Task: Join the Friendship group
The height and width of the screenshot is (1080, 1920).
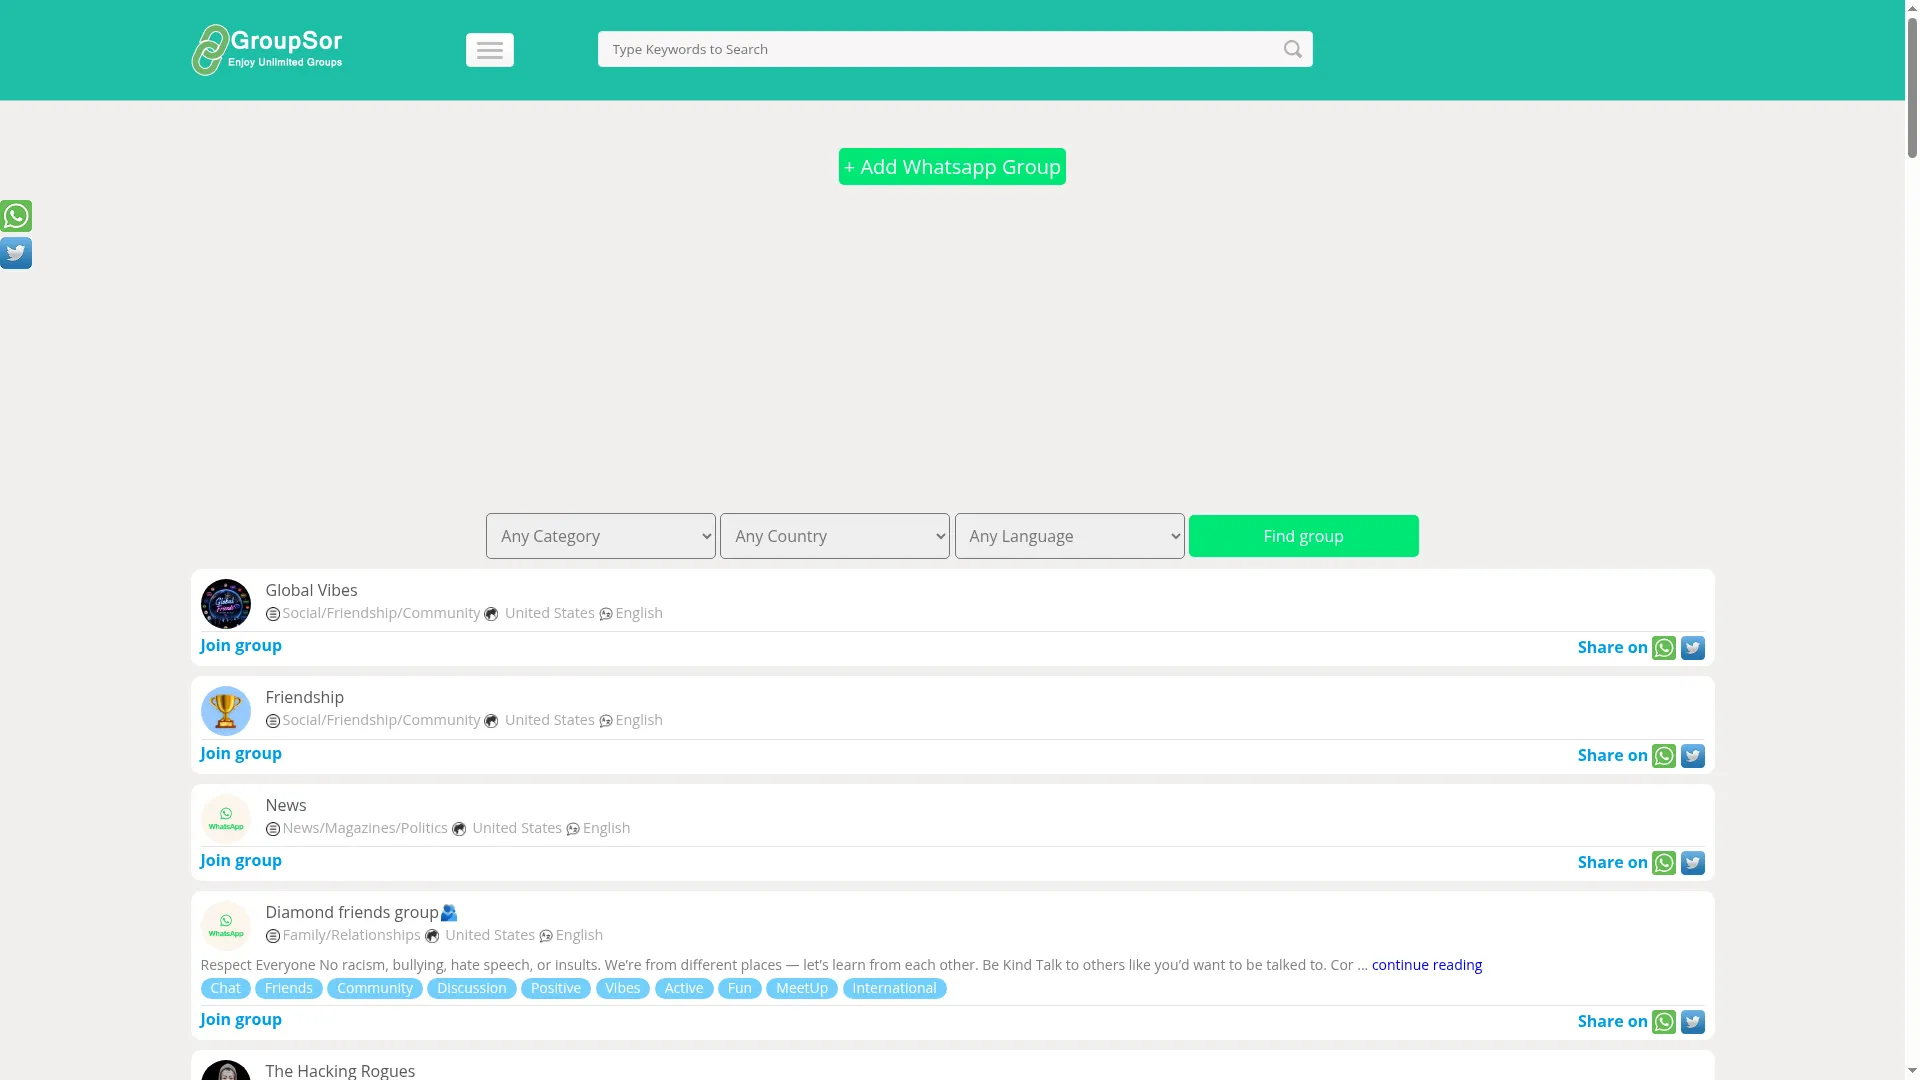Action: 241,753
